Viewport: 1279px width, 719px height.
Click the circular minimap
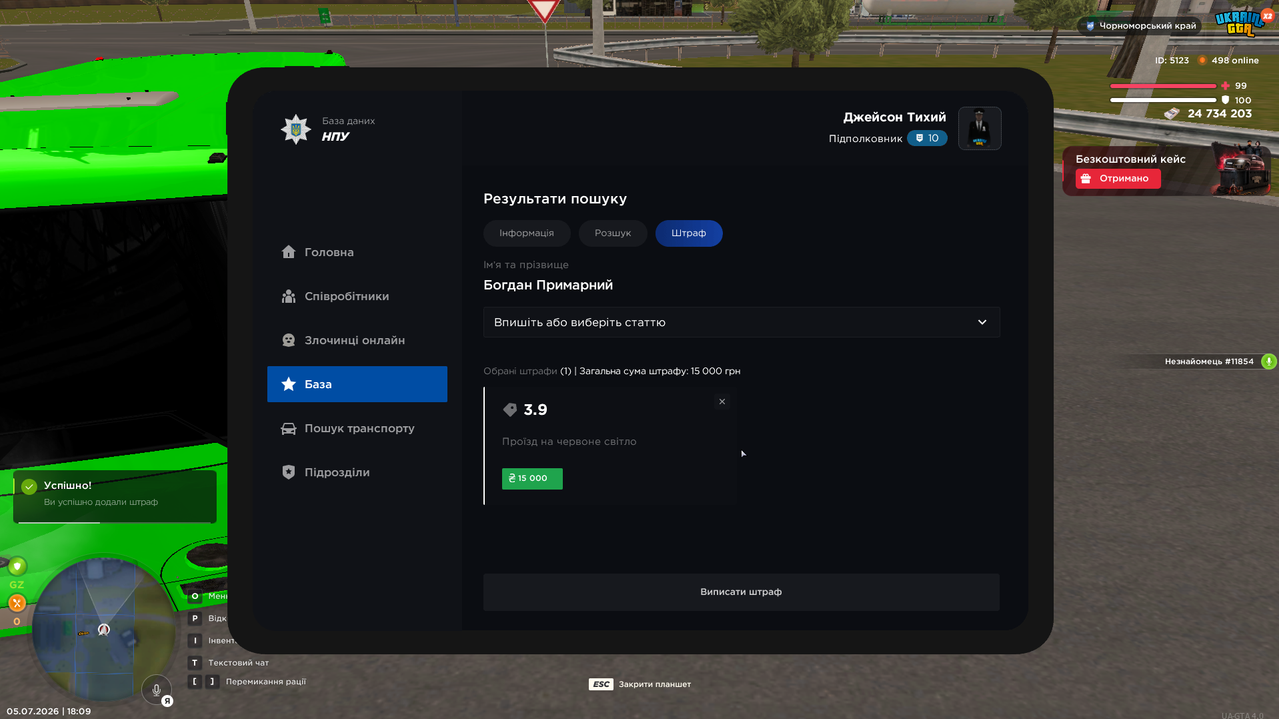point(103,629)
